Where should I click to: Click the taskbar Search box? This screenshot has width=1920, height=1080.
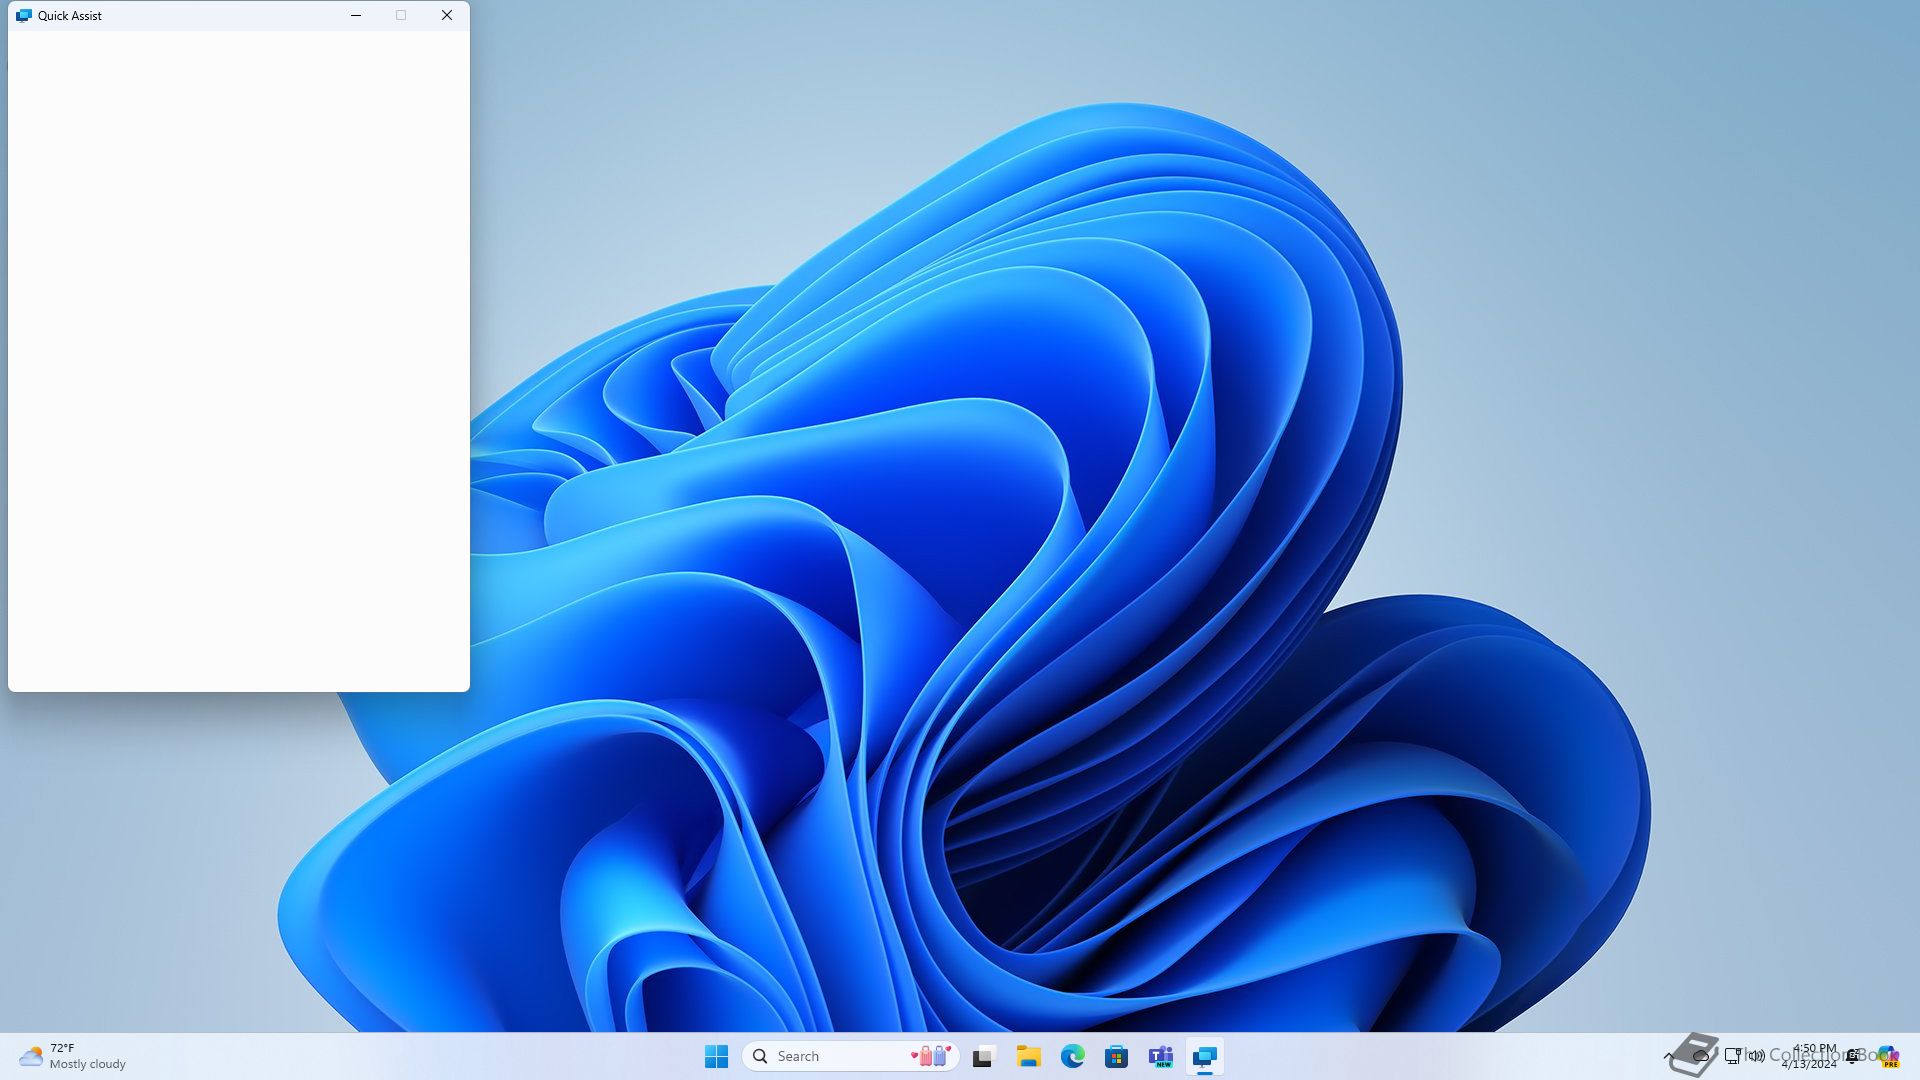[x=850, y=1056]
